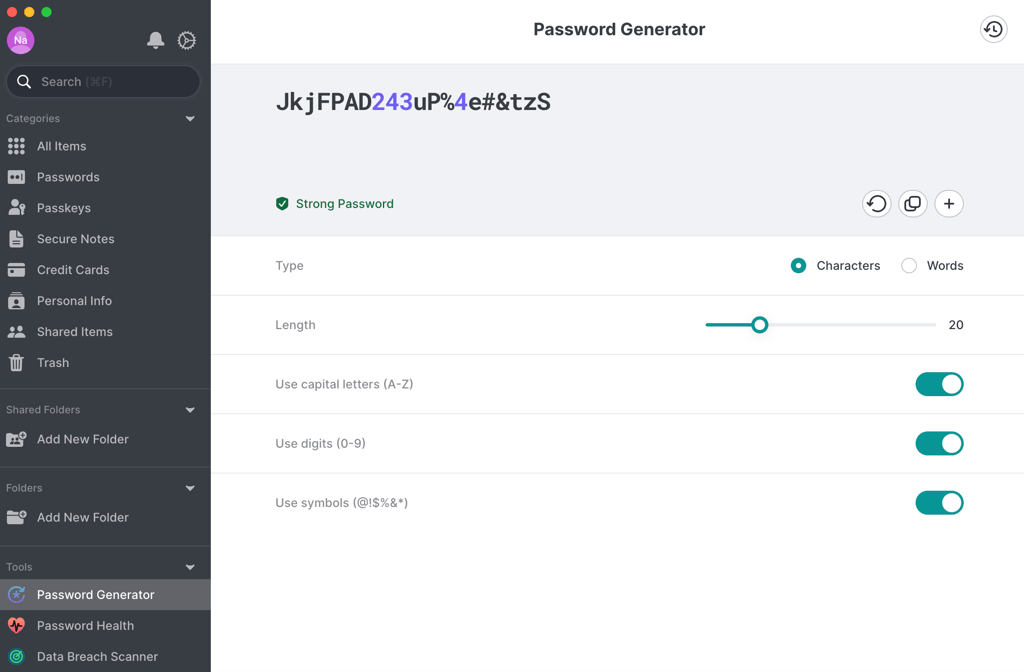Collapse the Tools section arrow
Image resolution: width=1024 pixels, height=672 pixels.
click(190, 568)
